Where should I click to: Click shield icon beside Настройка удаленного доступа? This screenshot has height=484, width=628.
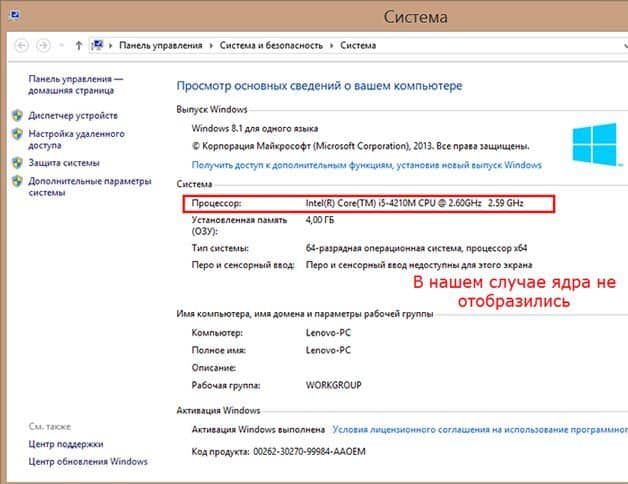tap(17, 134)
